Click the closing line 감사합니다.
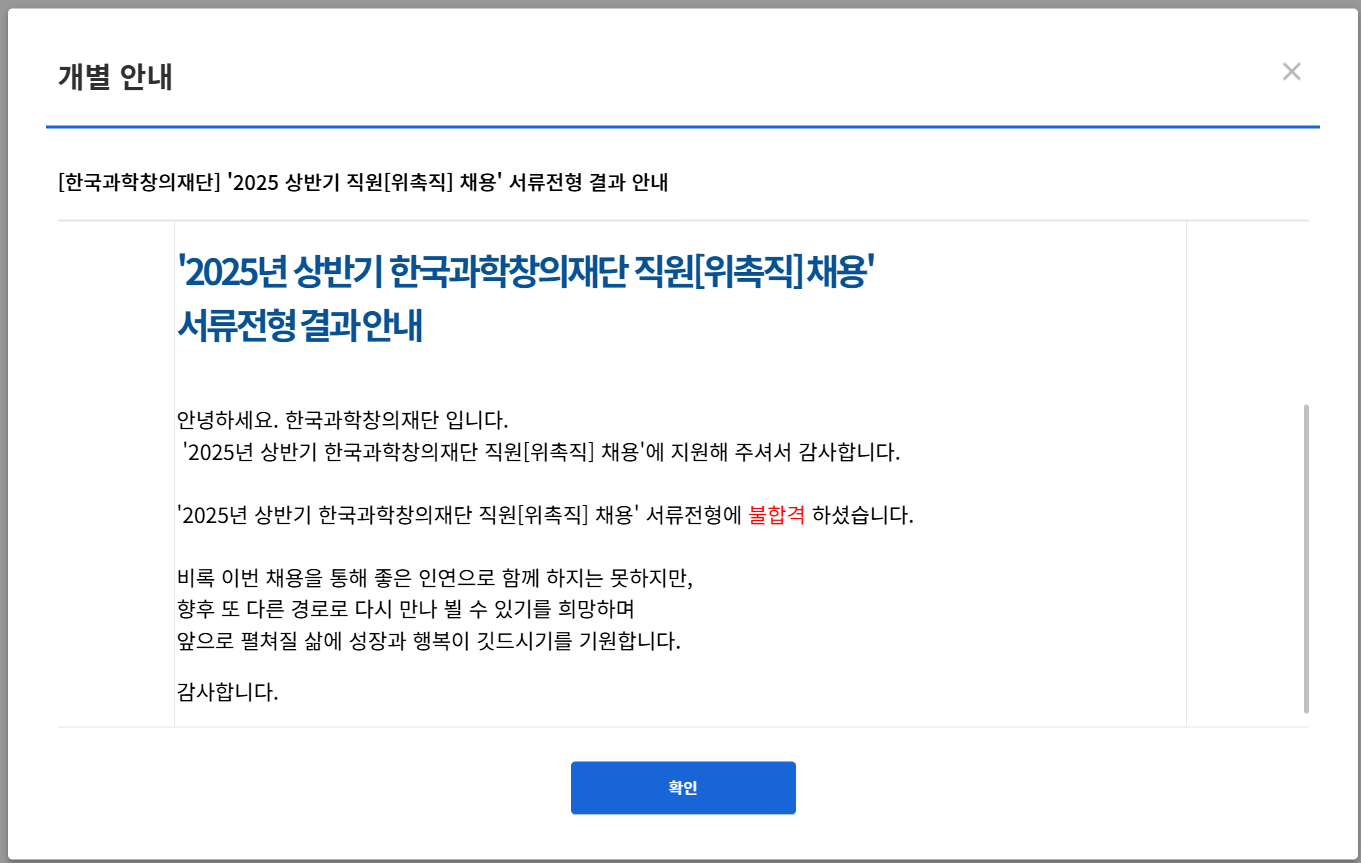 click(x=227, y=691)
